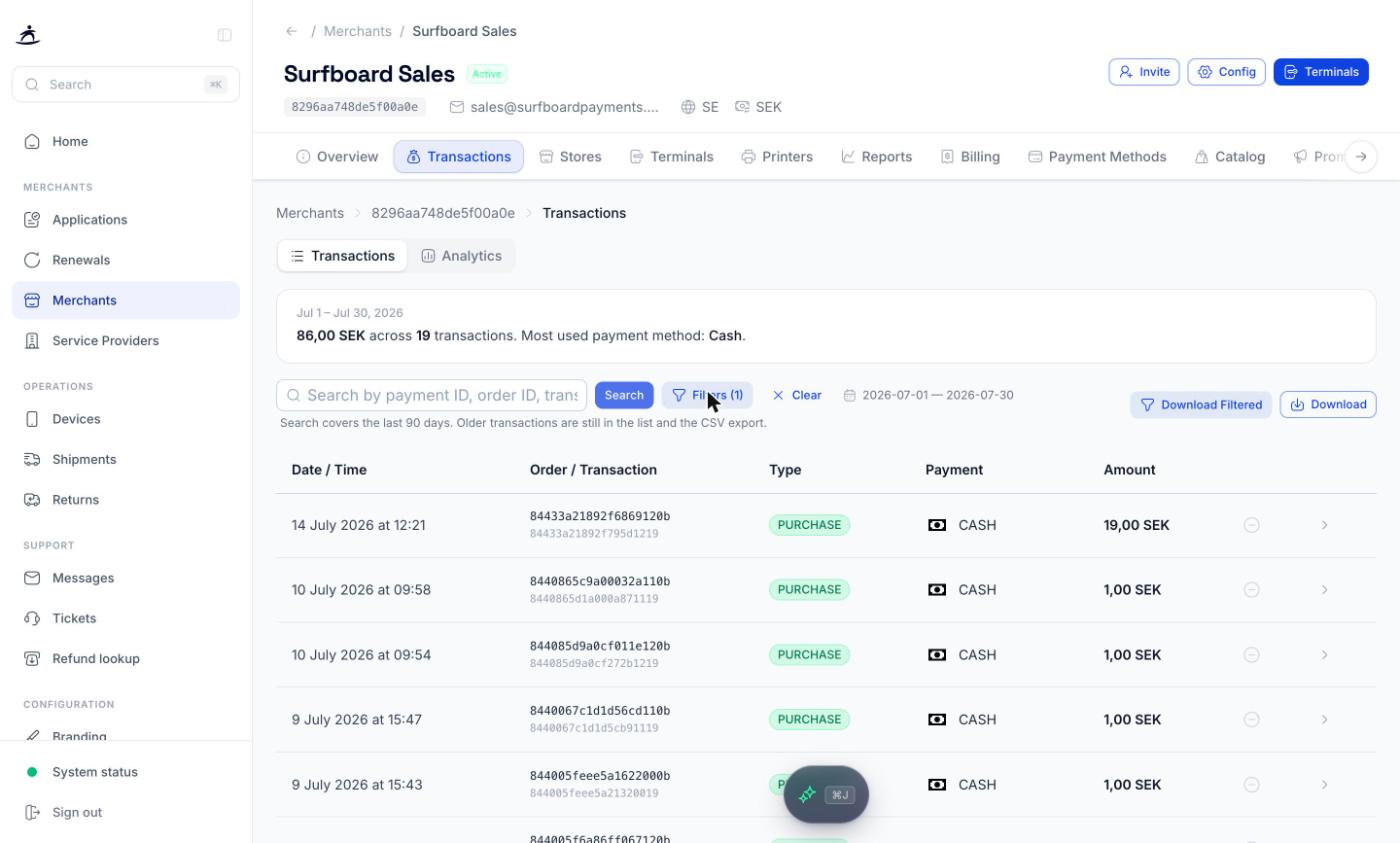Go to Devices section
1400x843 pixels.
[x=126, y=419]
